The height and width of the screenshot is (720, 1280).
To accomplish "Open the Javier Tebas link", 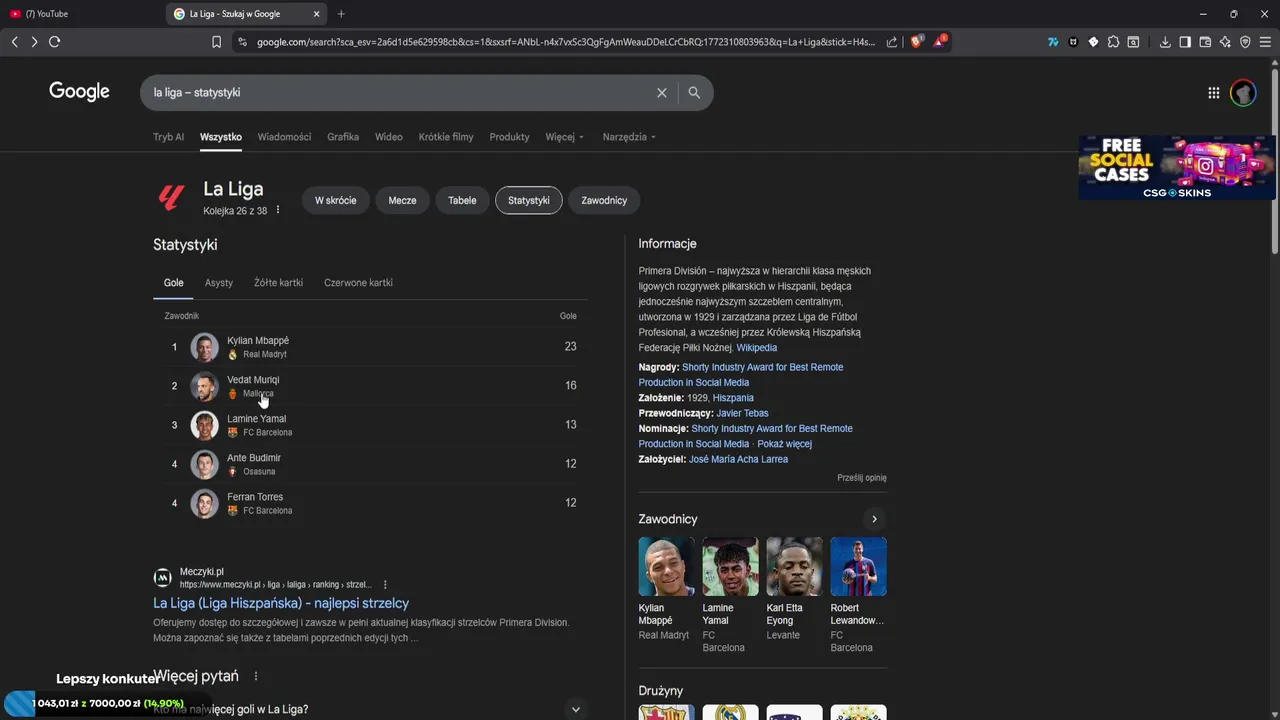I will [x=742, y=413].
